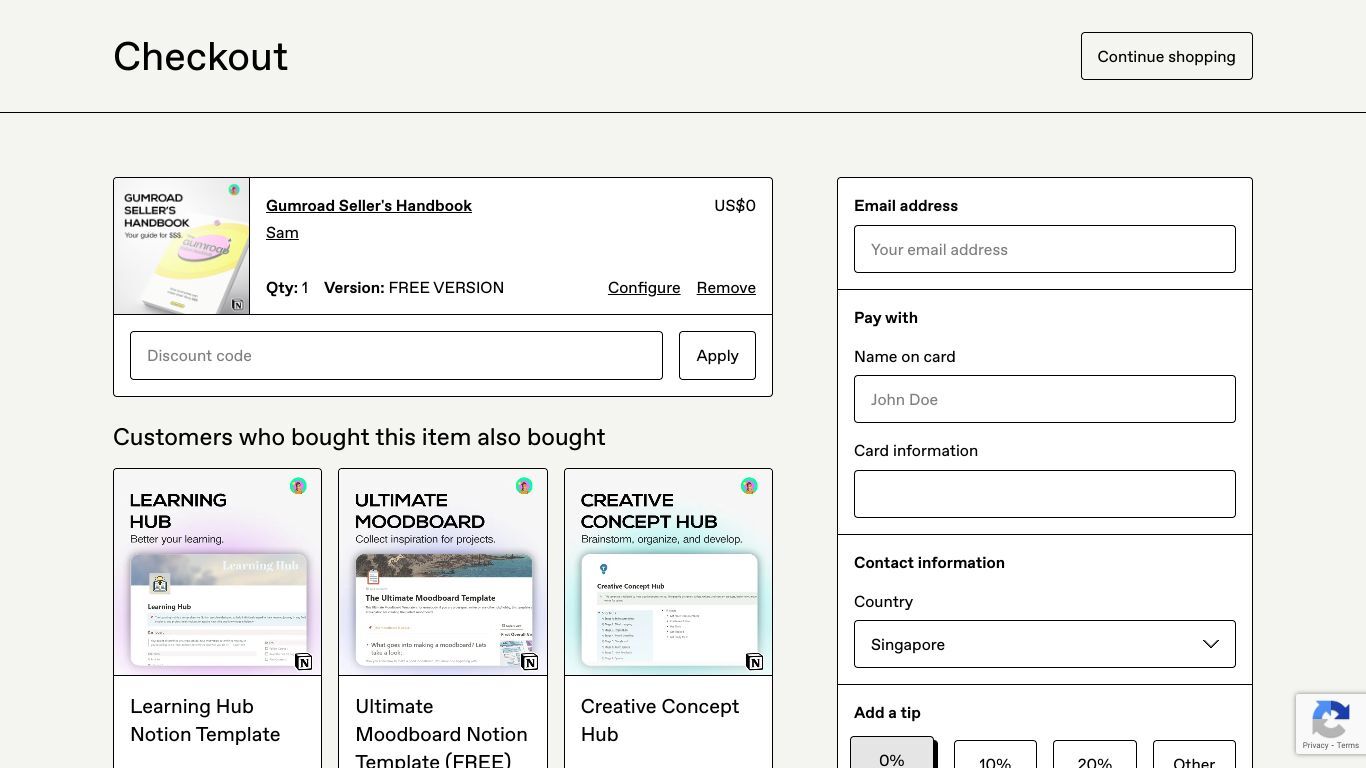The height and width of the screenshot is (768, 1366).
Task: Click the Gumroad Seller's Handbook cover thumbnail
Action: (182, 246)
